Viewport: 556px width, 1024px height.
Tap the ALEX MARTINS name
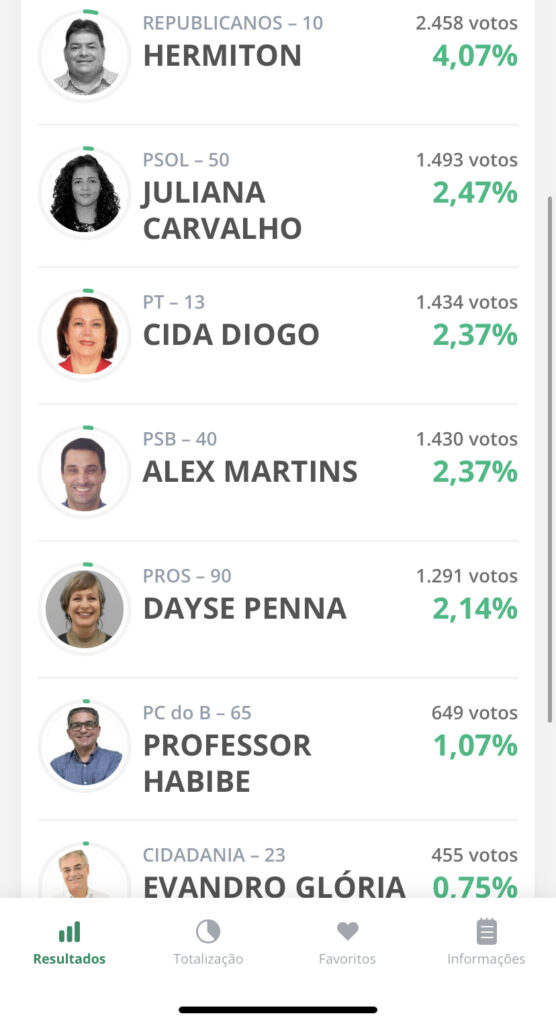pos(250,472)
